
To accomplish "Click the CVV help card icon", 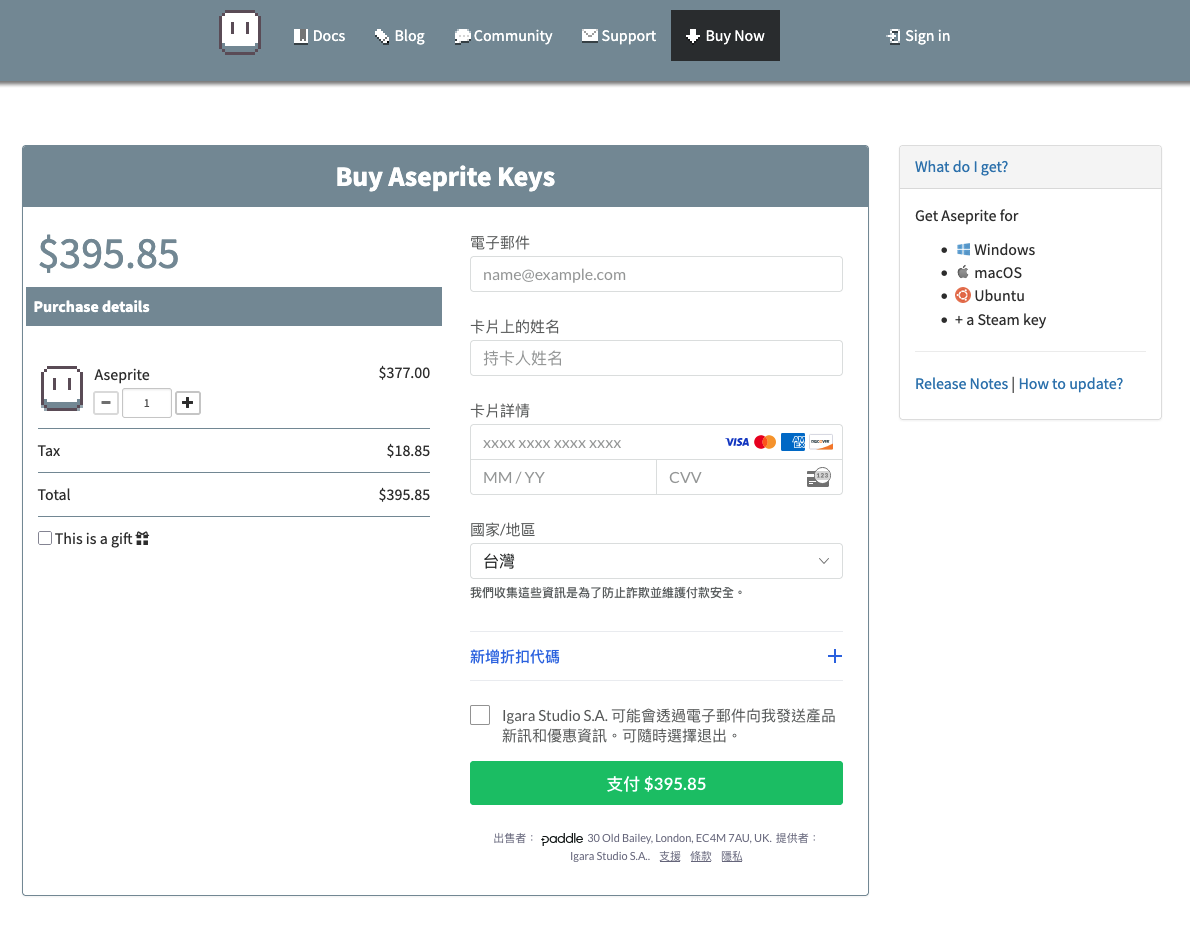I will click(818, 478).
